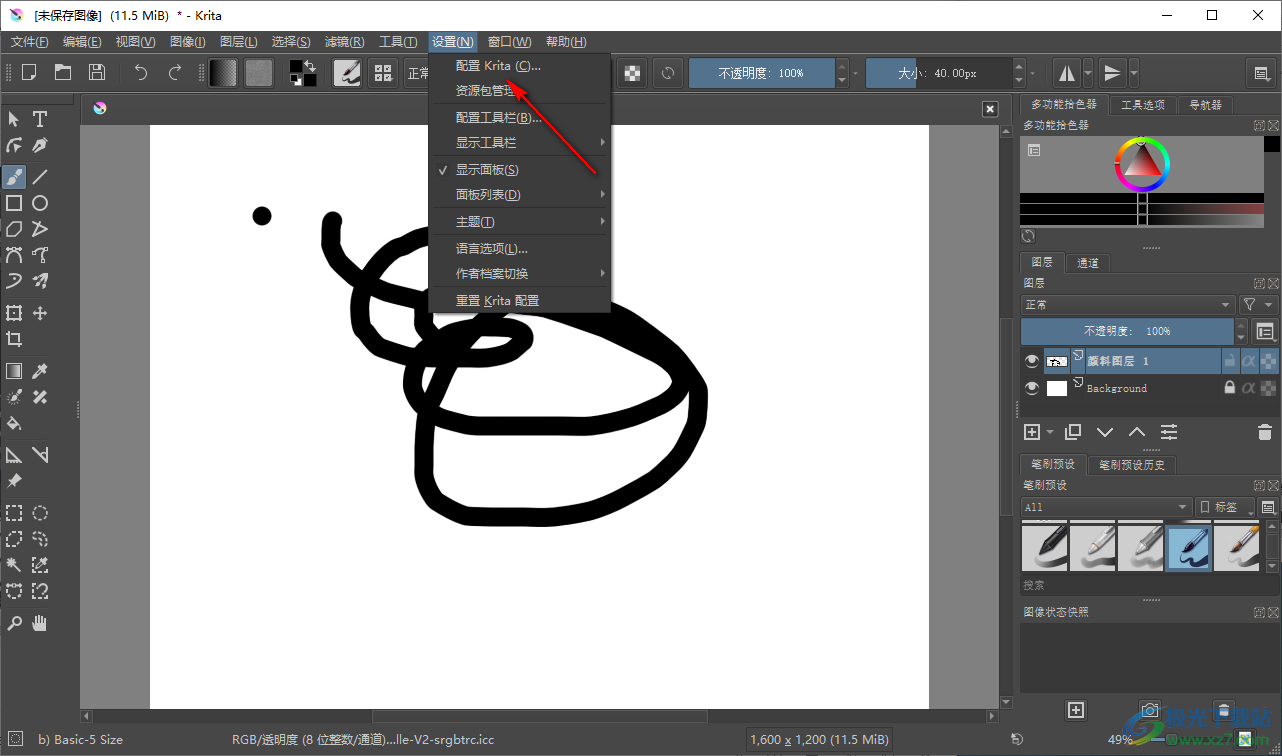Select the Crop tool
This screenshot has height=756, width=1282.
tap(14, 339)
